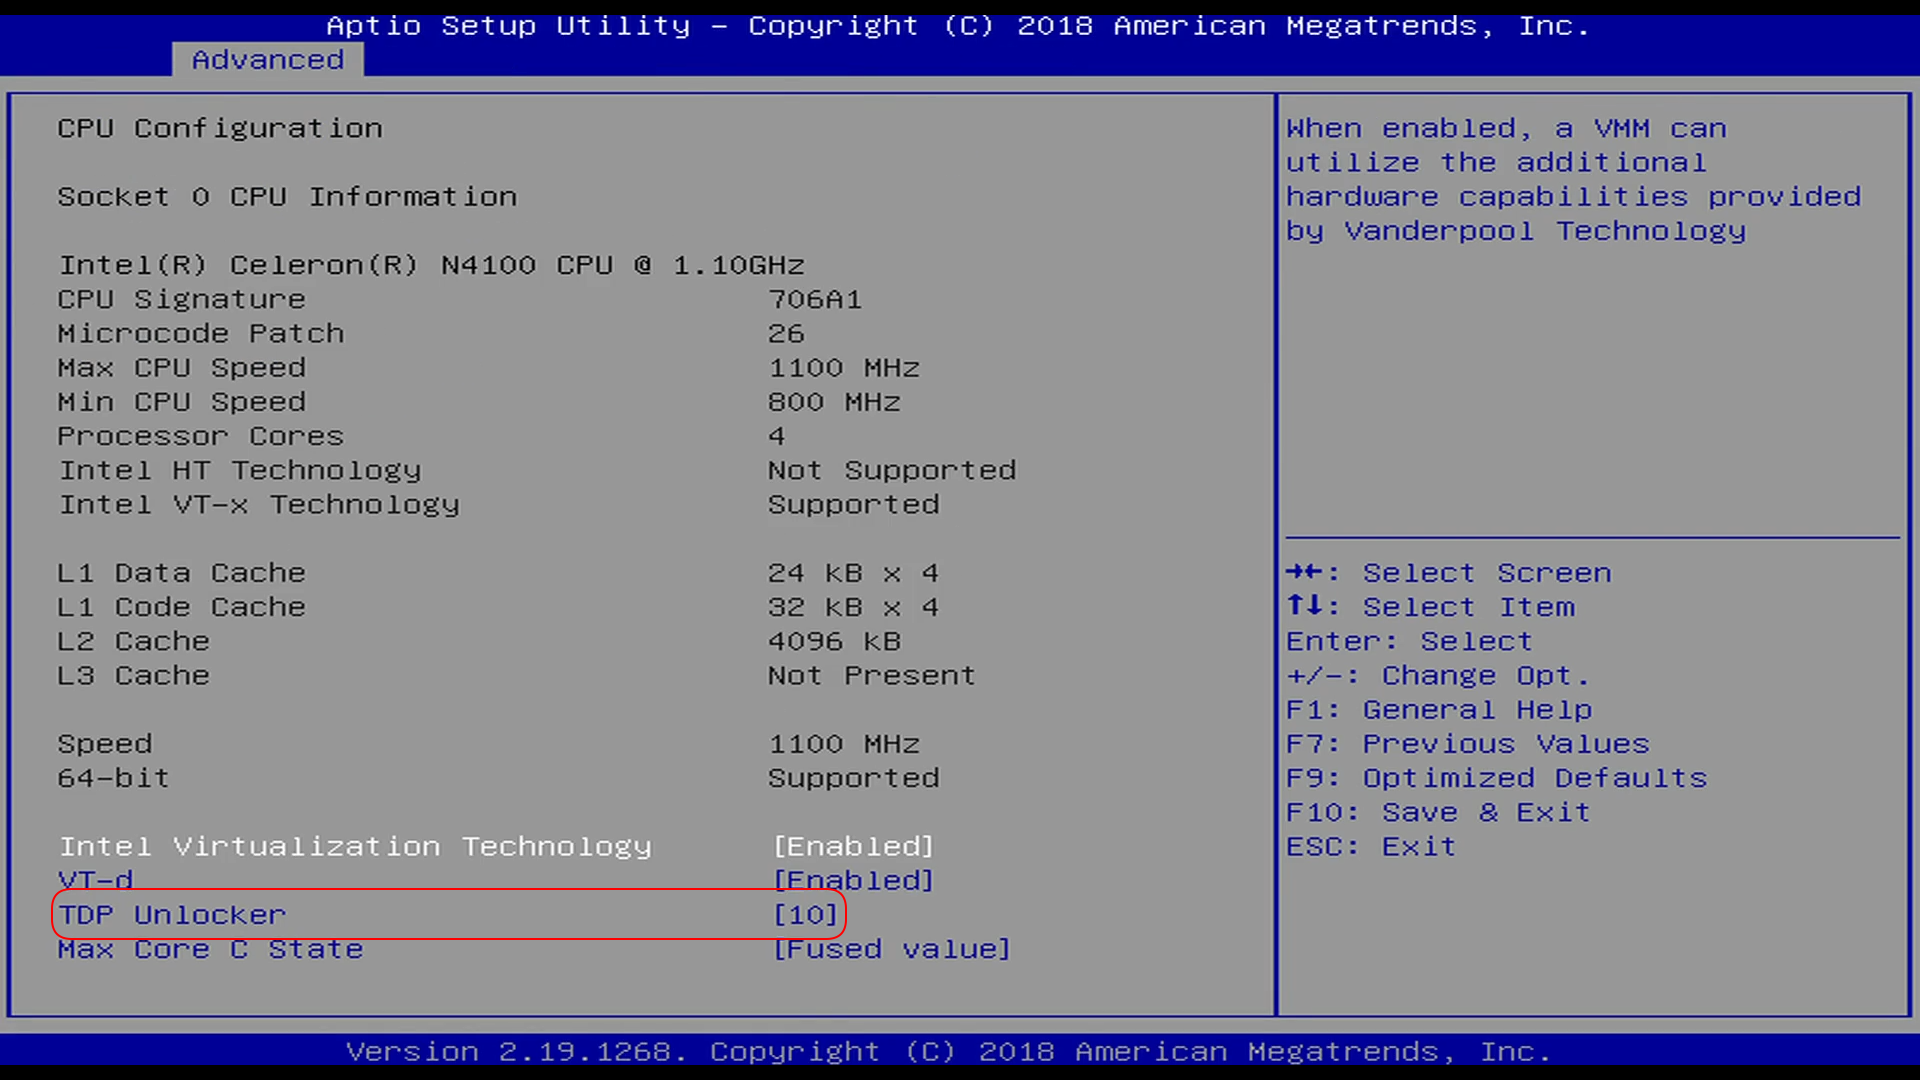Click the Processor Cores value 4

coord(777,436)
